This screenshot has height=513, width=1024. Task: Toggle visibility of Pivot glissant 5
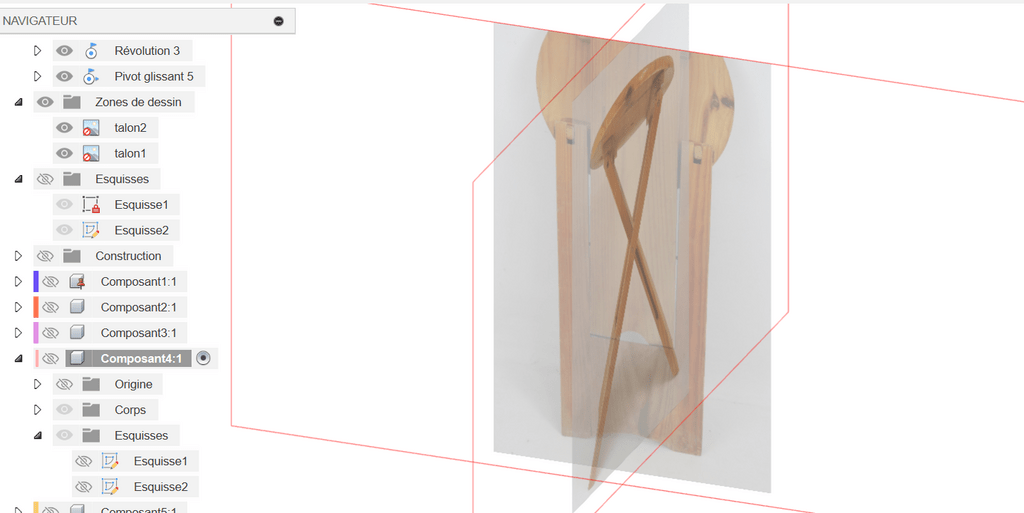coord(64,76)
